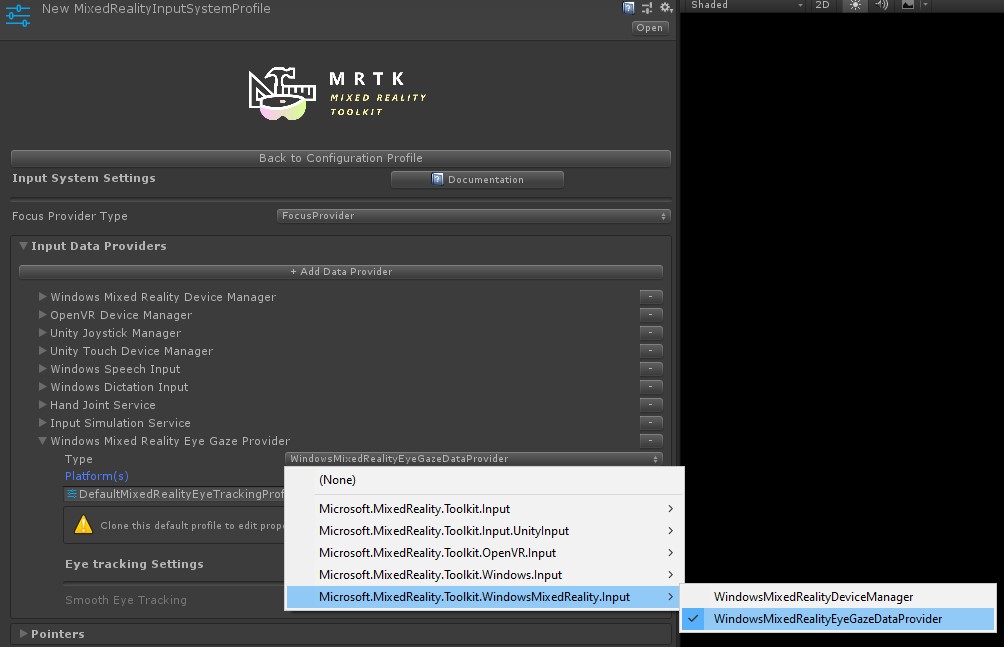Toggle scene effects image icon

[x=908, y=5]
